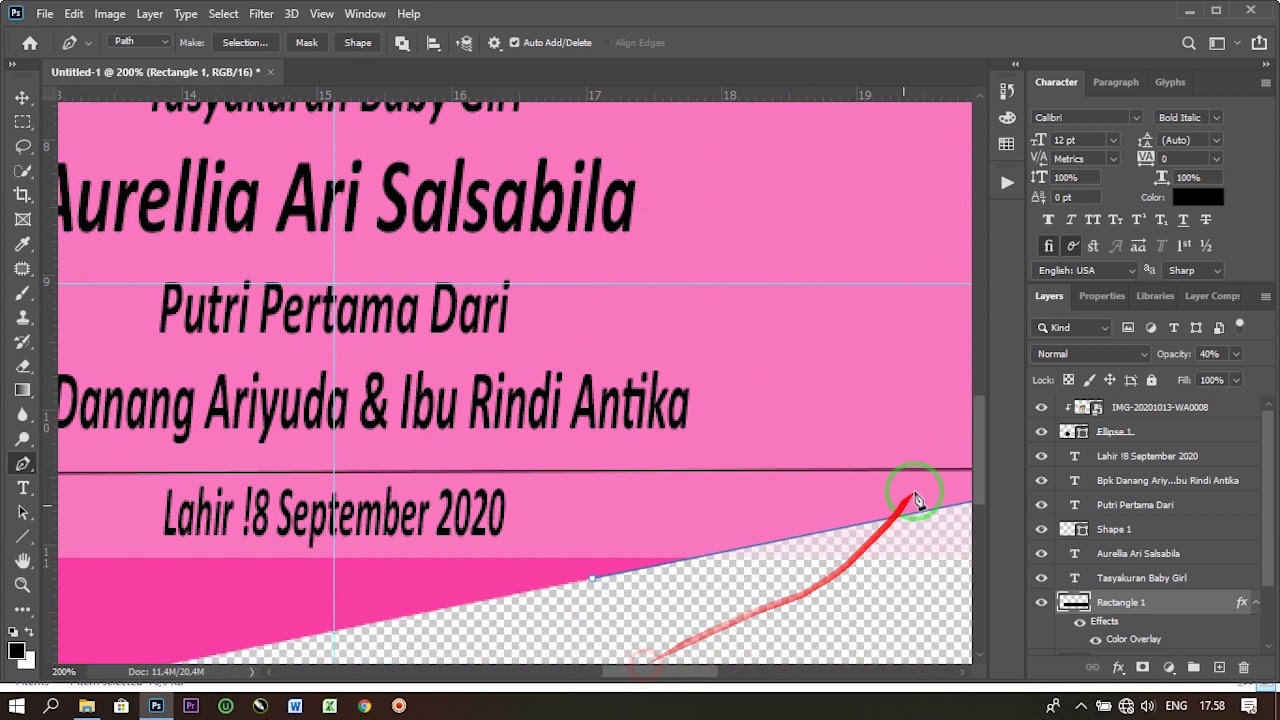Switch to the Glyphs tab

tap(1170, 82)
